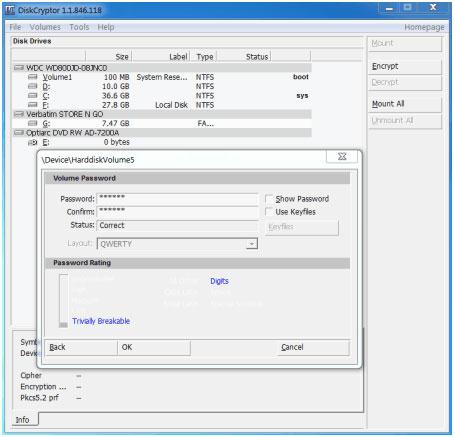The width and height of the screenshot is (454, 437).
Task: Minimize the DiskCryptor window
Action: (389, 8)
